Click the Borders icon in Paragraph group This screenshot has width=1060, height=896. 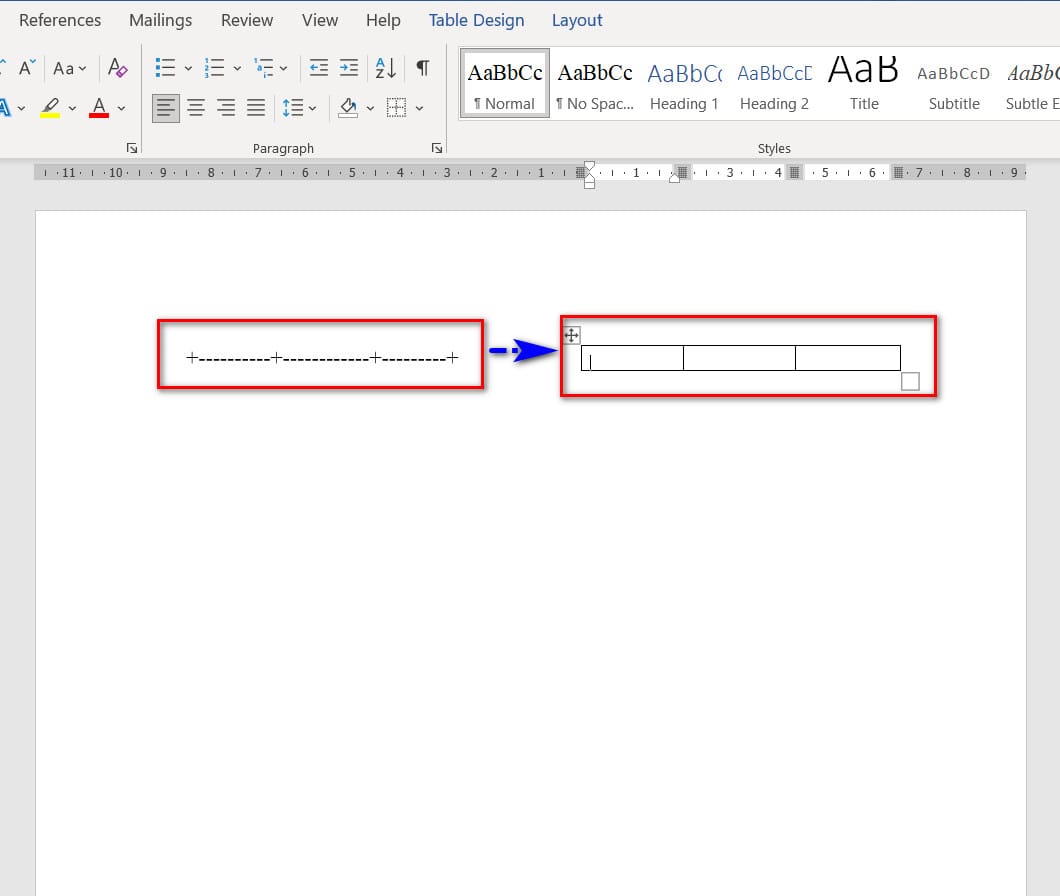pos(397,107)
